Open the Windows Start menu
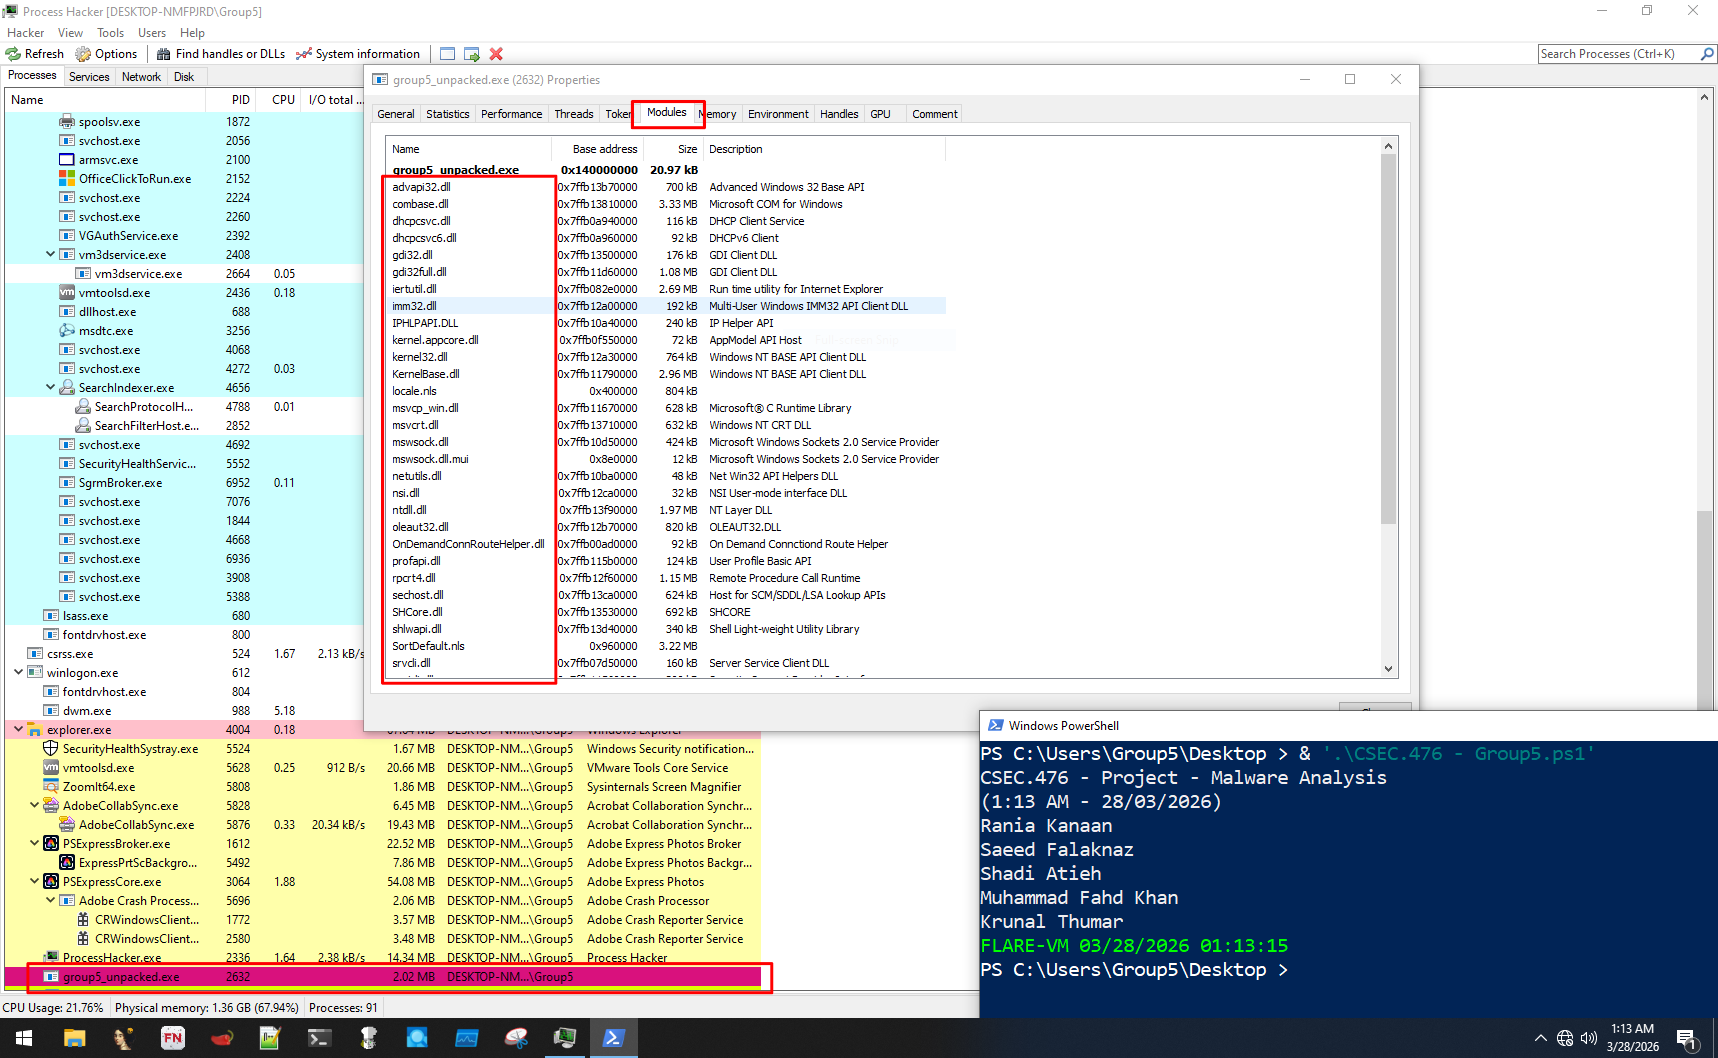 click(x=22, y=1037)
